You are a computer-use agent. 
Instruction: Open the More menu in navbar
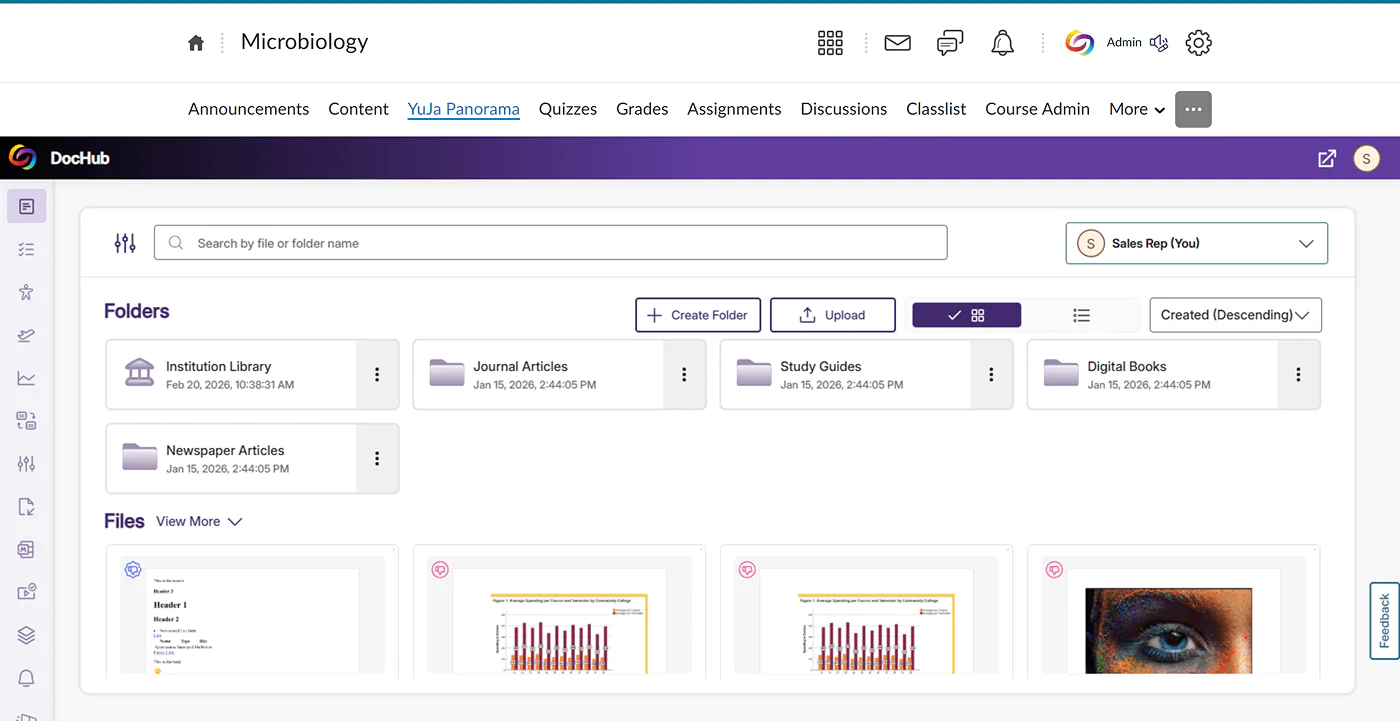point(1137,109)
